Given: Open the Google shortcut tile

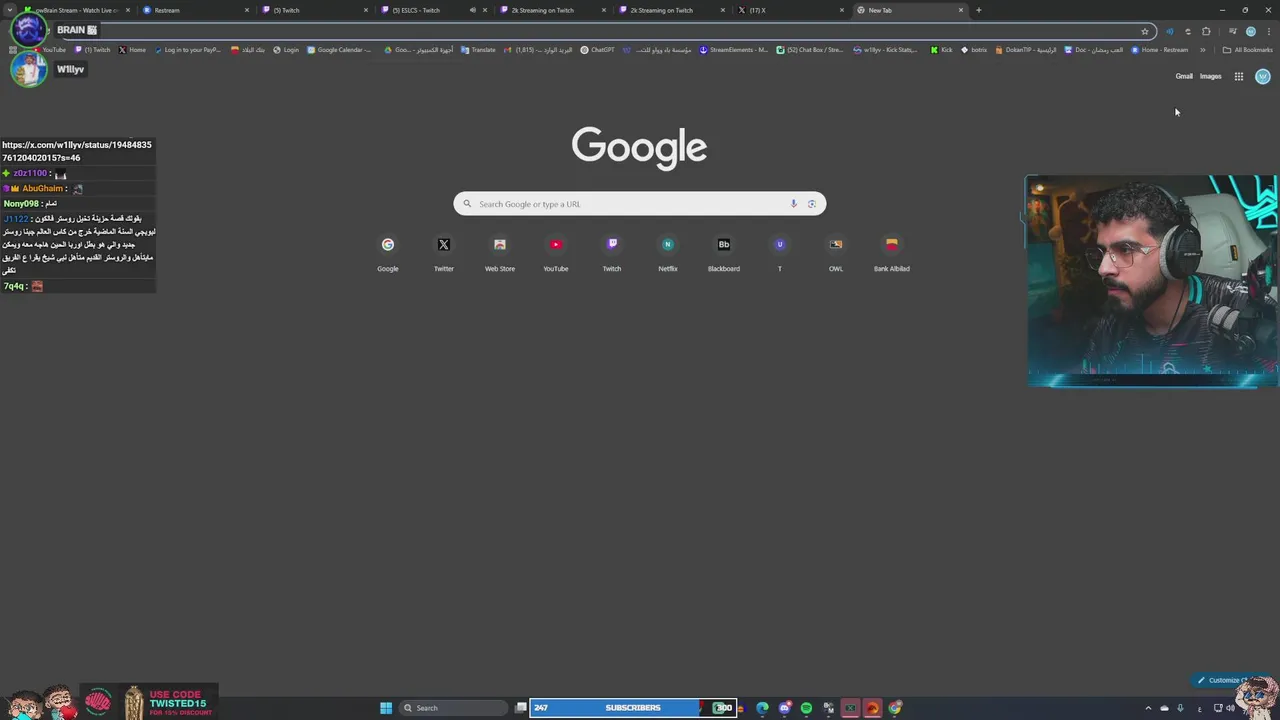Looking at the screenshot, I should (x=388, y=254).
